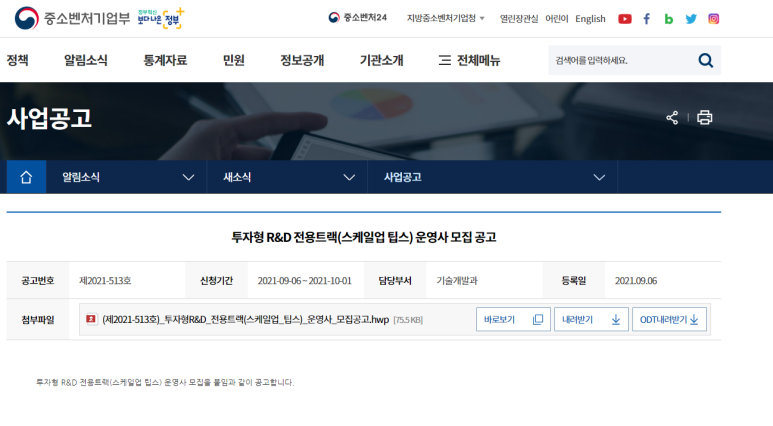Viewport: 773px width, 426px height.
Task: Open 열린장관실 link
Action: (x=519, y=19)
